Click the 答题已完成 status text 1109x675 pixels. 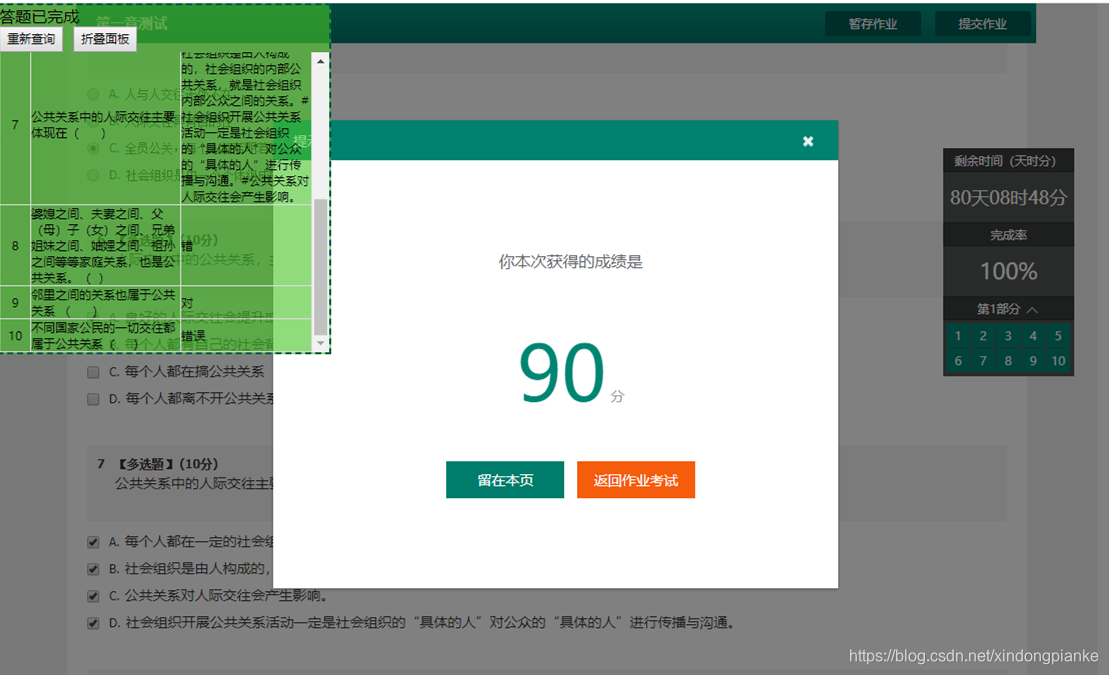pyautogui.click(x=40, y=16)
